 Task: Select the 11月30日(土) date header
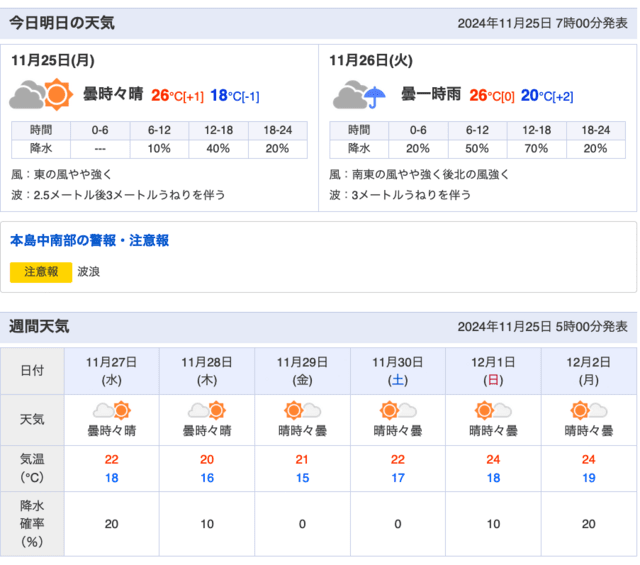click(398, 371)
